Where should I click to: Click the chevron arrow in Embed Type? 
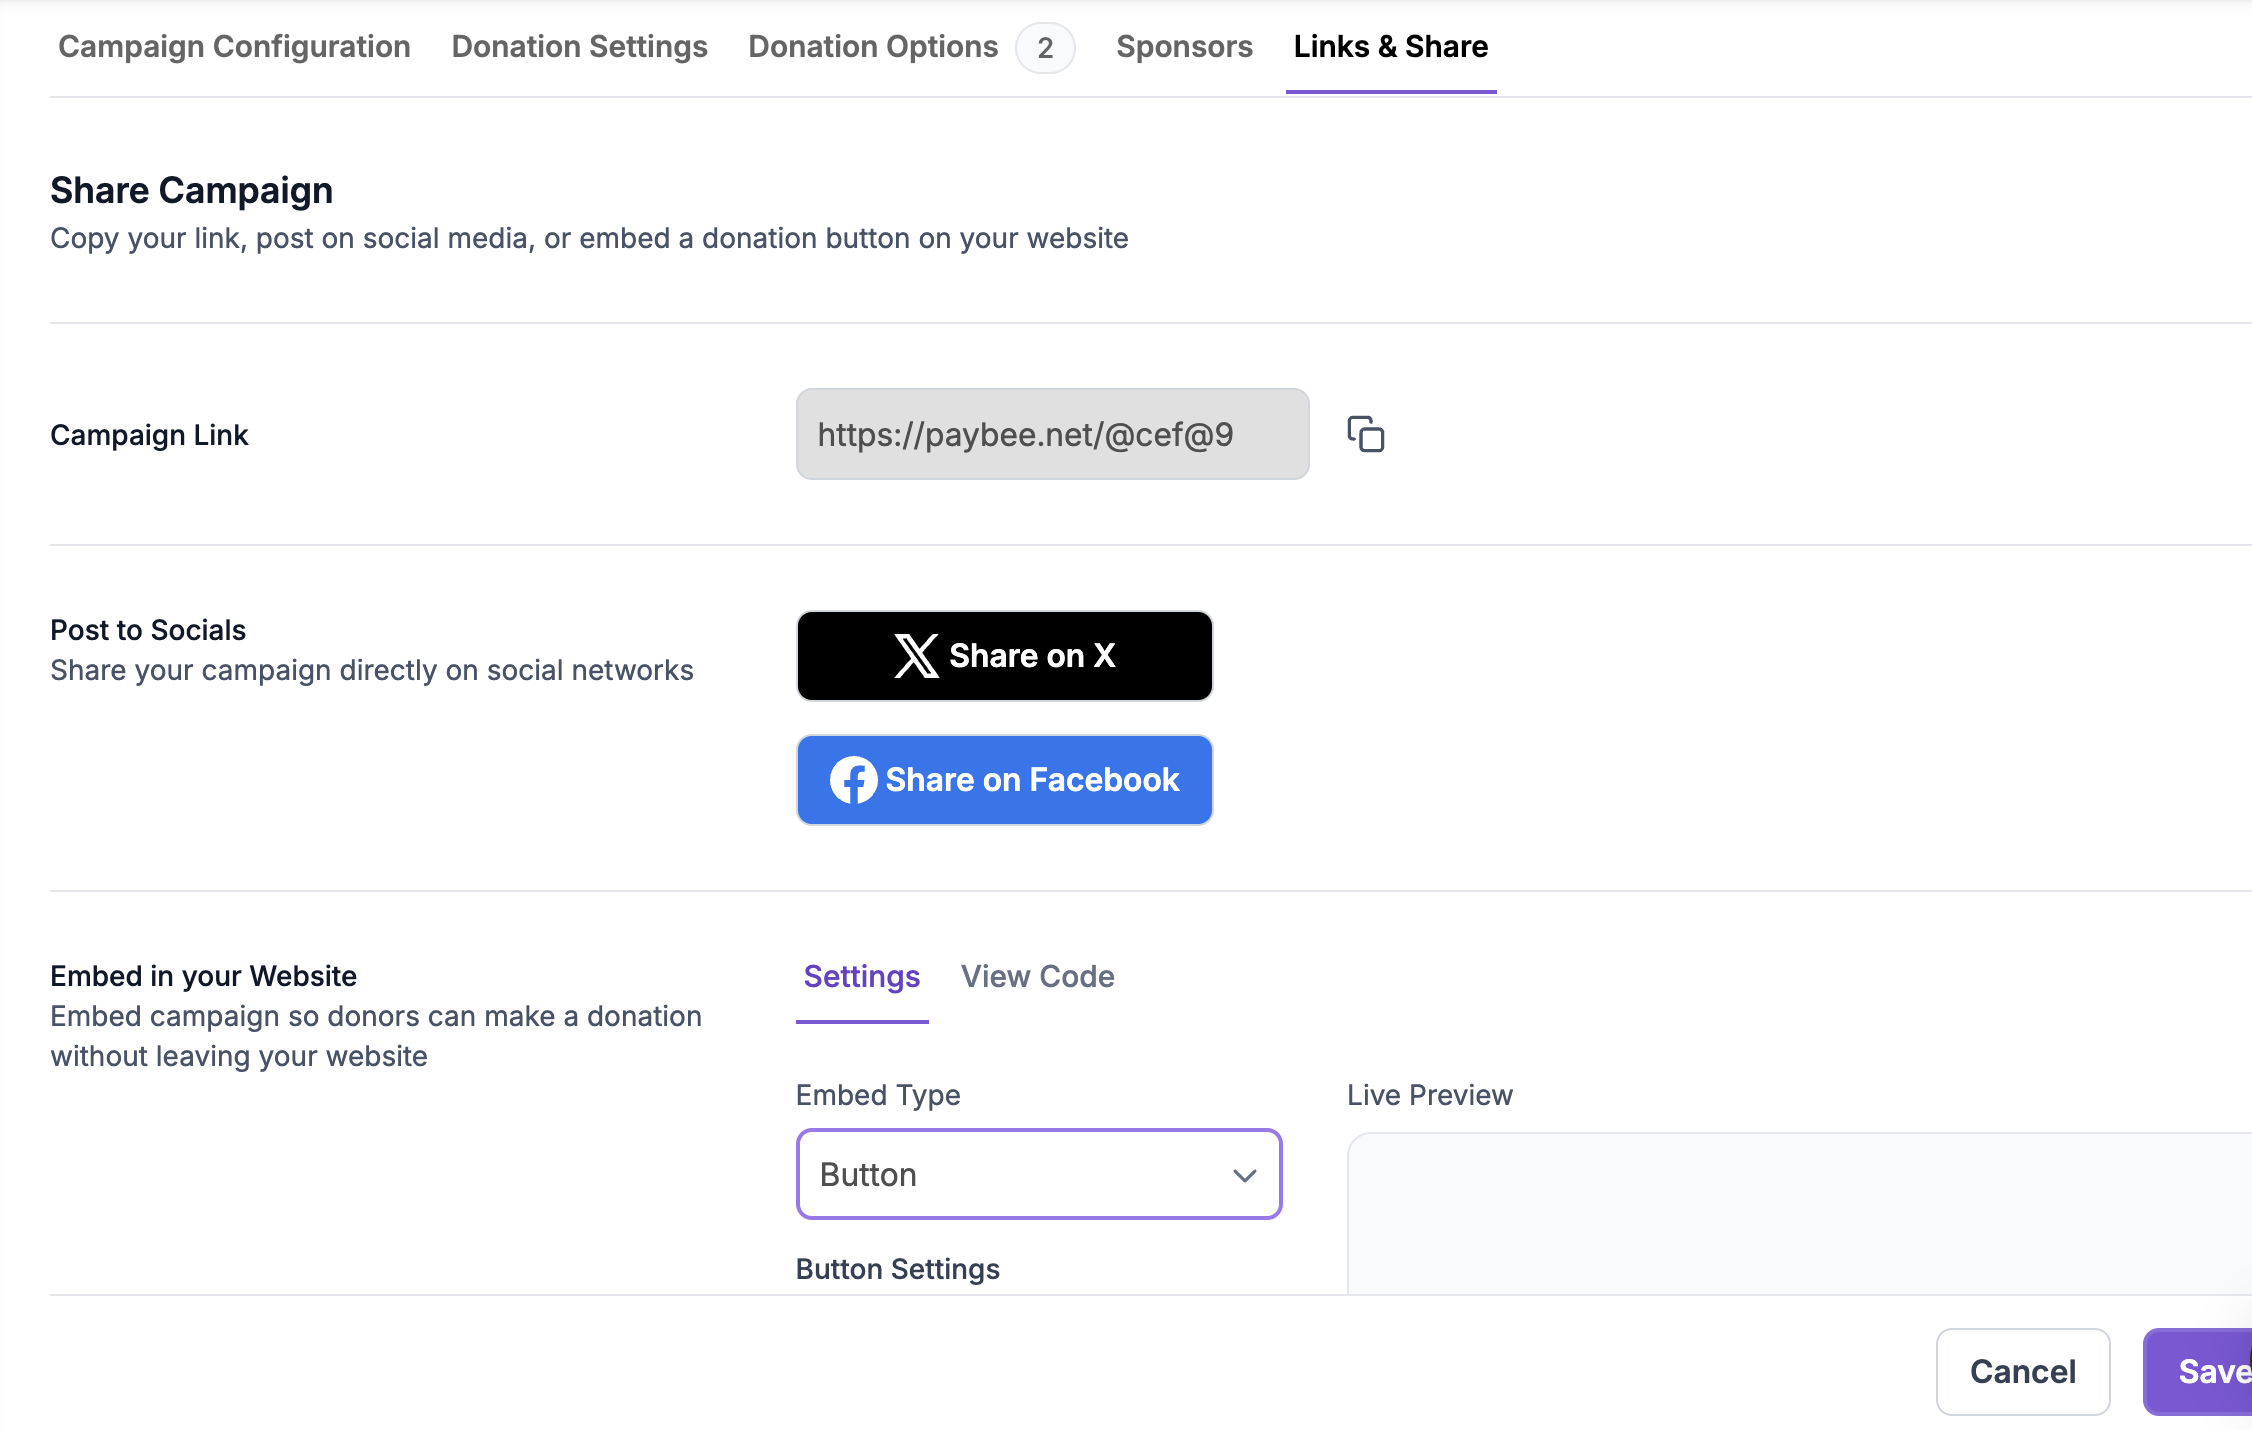pos(1244,1175)
